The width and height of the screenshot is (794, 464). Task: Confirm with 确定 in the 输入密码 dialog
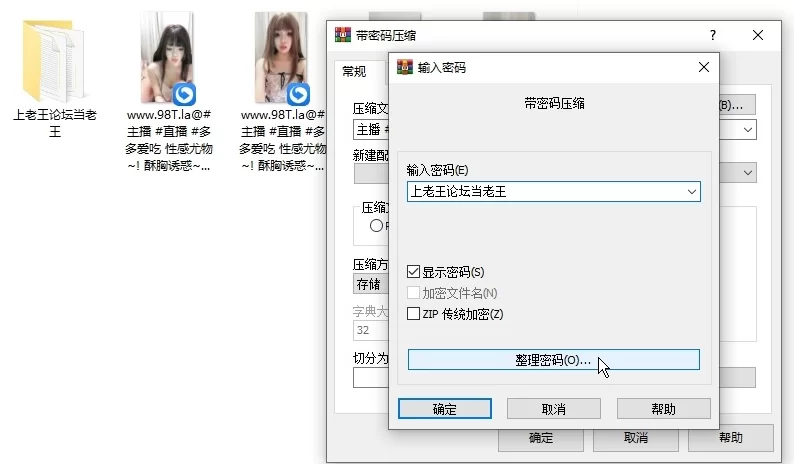coord(445,409)
